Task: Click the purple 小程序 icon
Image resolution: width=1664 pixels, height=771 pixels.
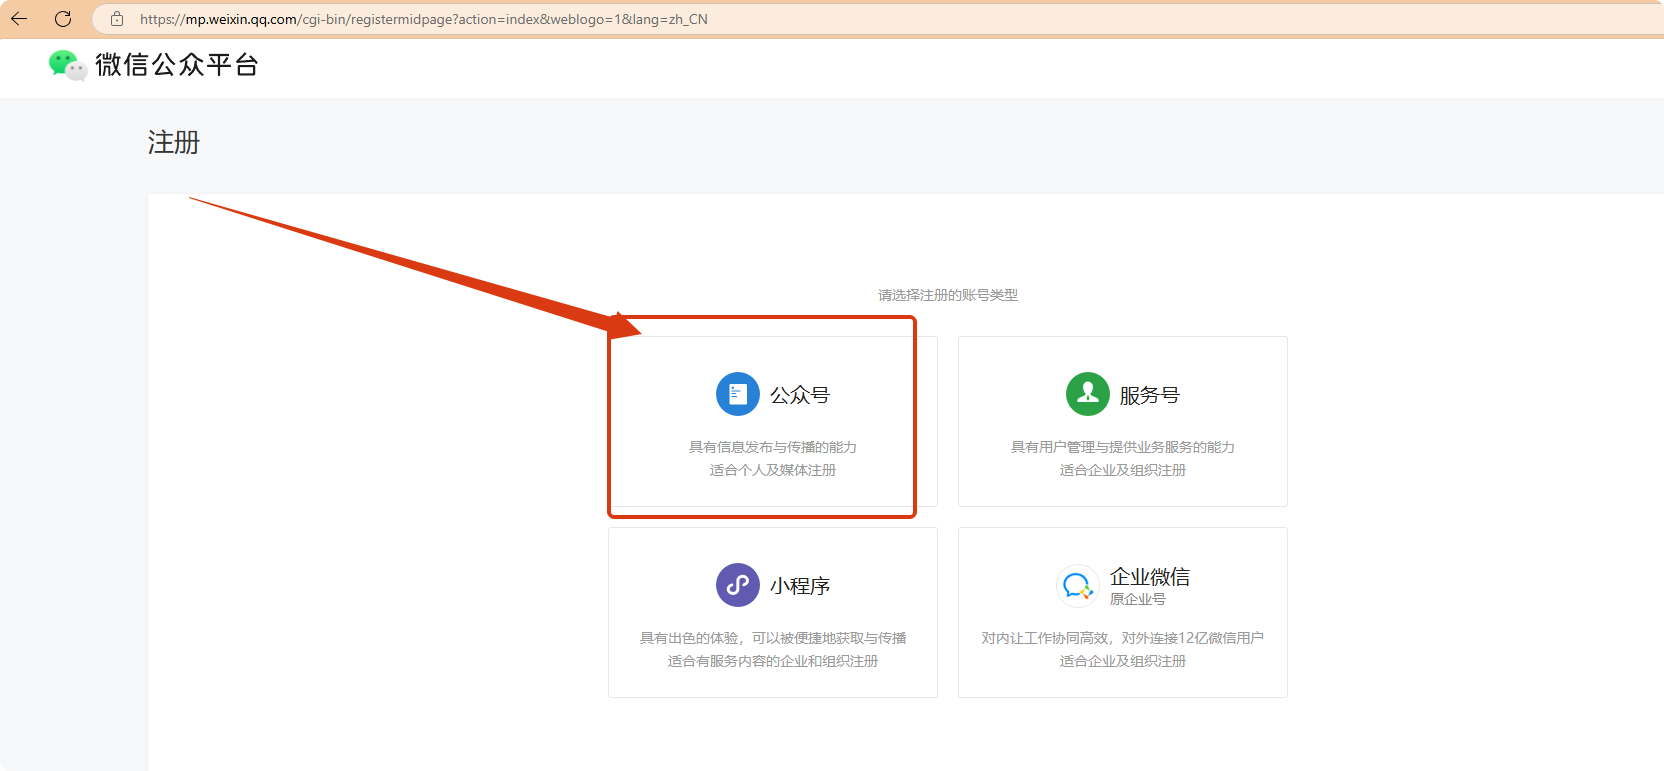Action: coord(738,585)
